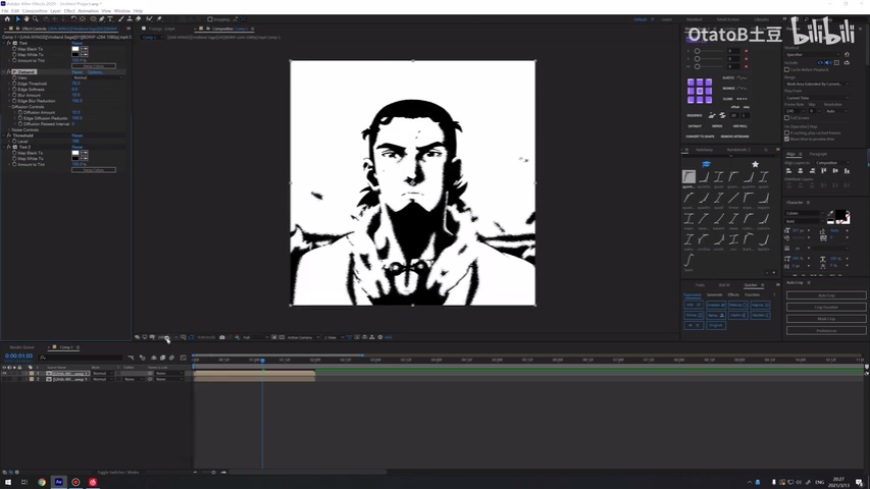Viewport: 870px width, 489px height.
Task: Click the current time indicator on timeline
Action: tap(262, 360)
